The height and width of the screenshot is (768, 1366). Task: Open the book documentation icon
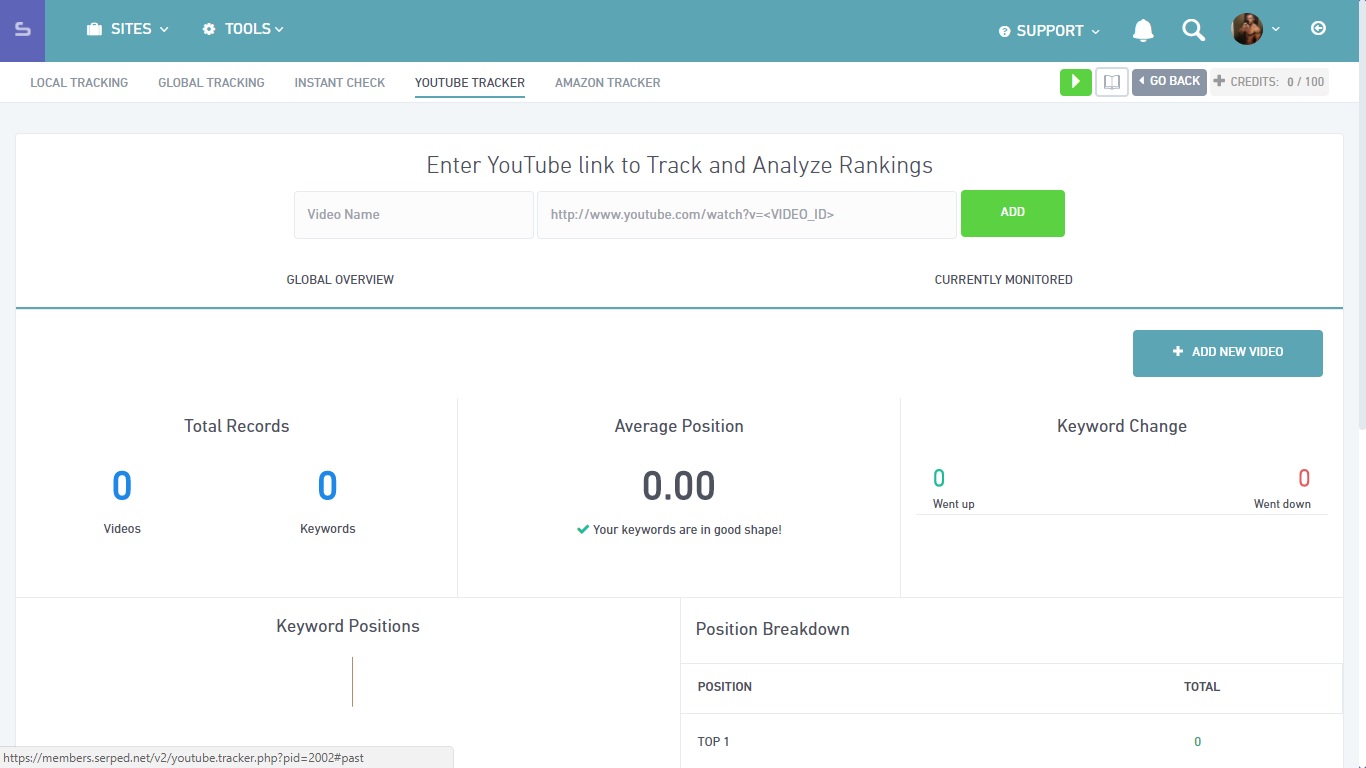point(1112,82)
